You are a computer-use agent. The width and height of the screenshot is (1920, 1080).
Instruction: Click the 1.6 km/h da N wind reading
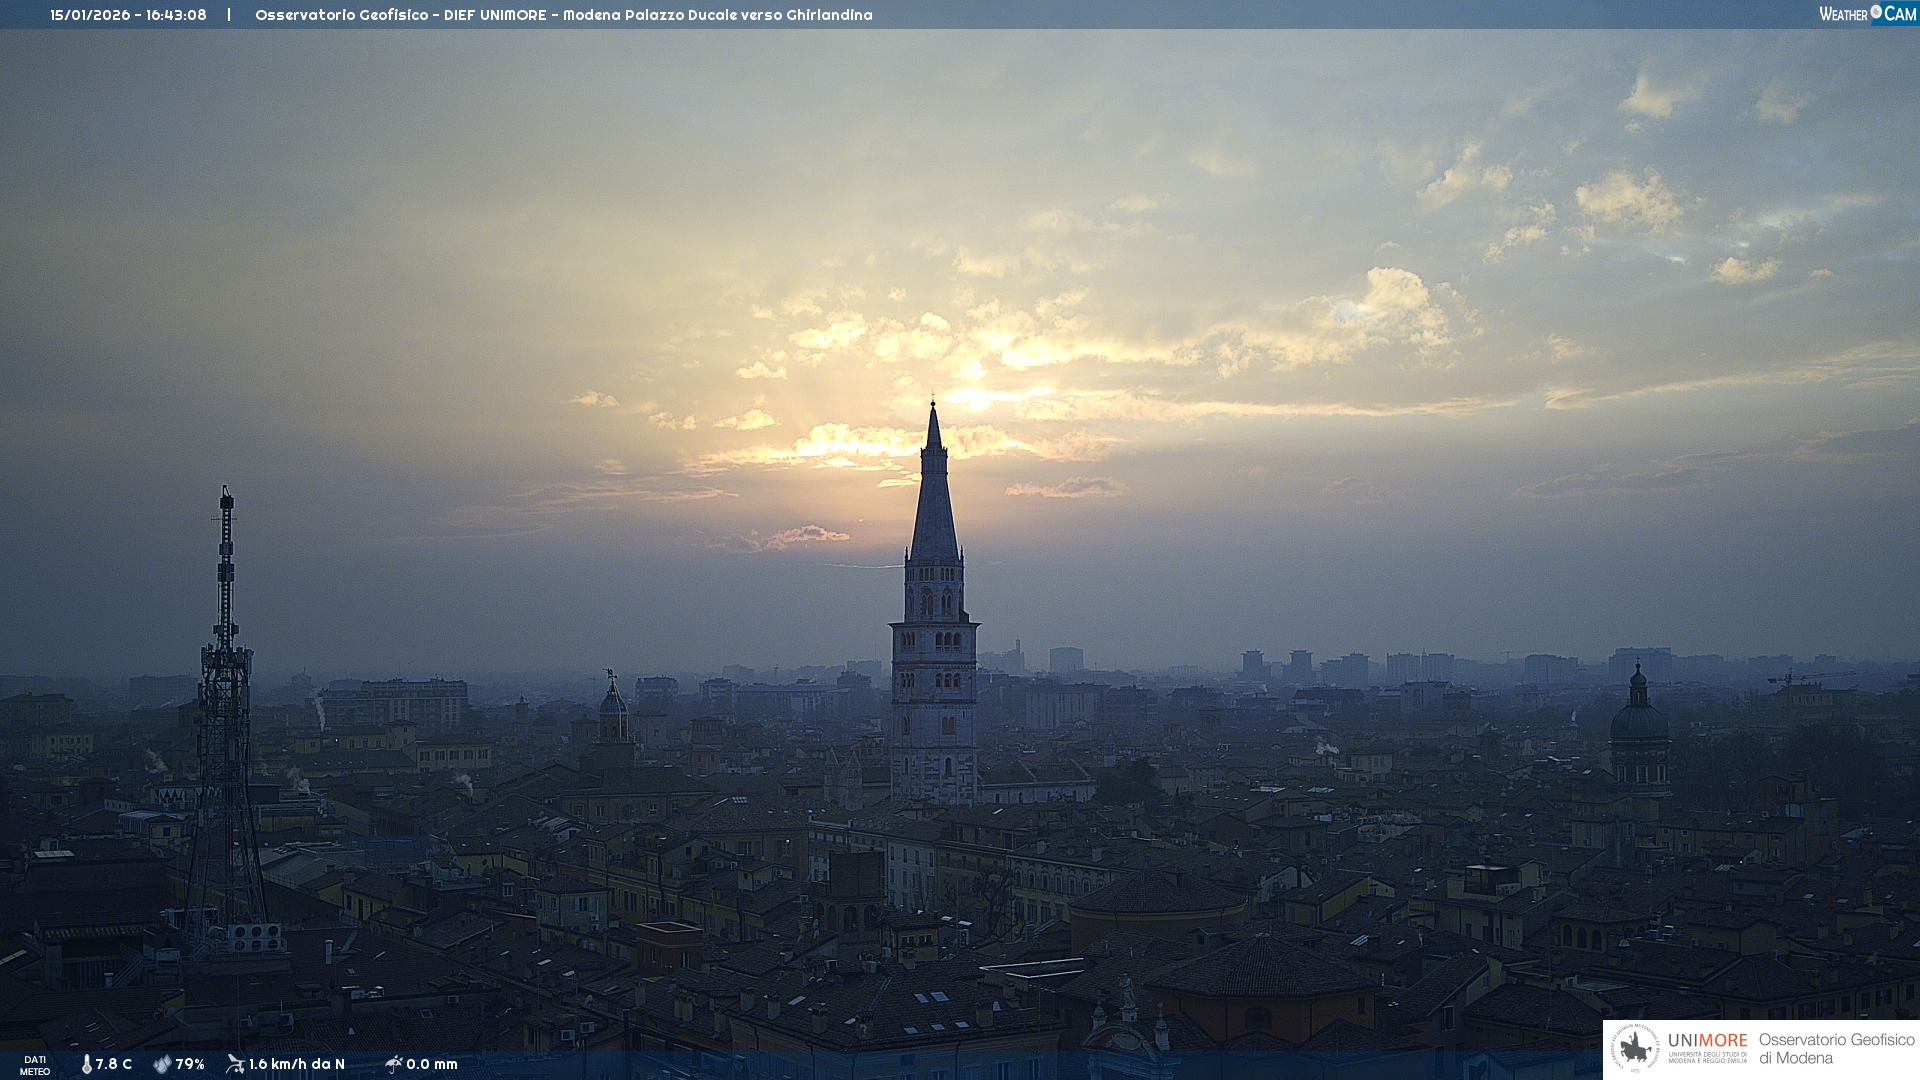click(x=297, y=1064)
